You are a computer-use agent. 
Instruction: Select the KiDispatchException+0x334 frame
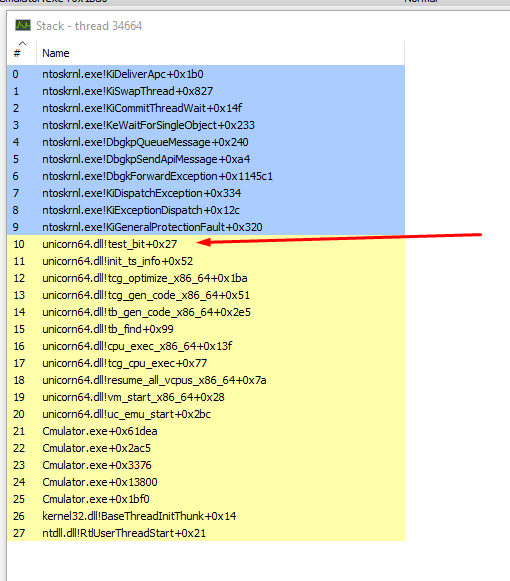[206, 193]
